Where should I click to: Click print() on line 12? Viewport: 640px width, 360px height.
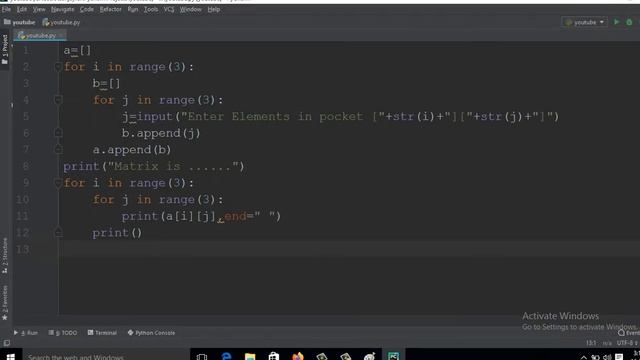pyautogui.click(x=117, y=233)
